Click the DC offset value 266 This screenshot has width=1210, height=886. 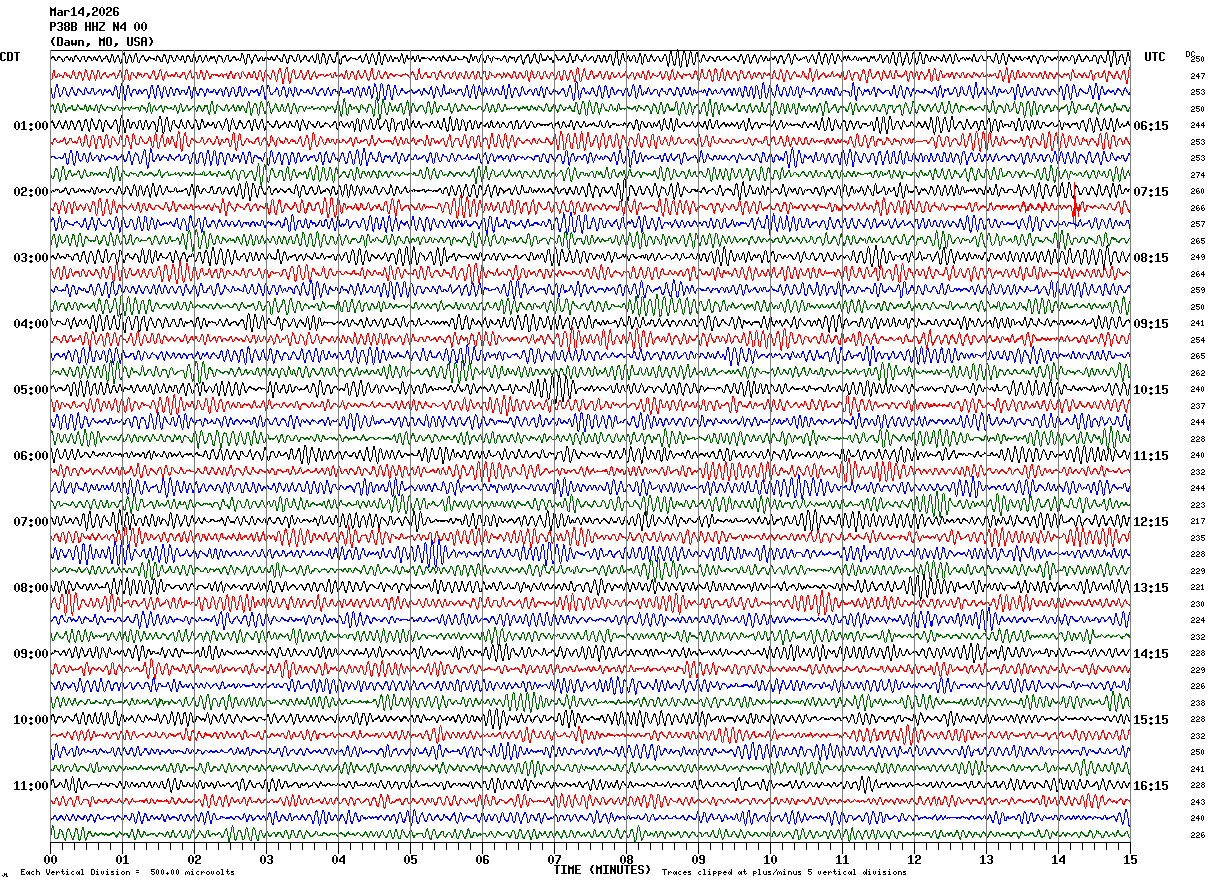click(1197, 208)
